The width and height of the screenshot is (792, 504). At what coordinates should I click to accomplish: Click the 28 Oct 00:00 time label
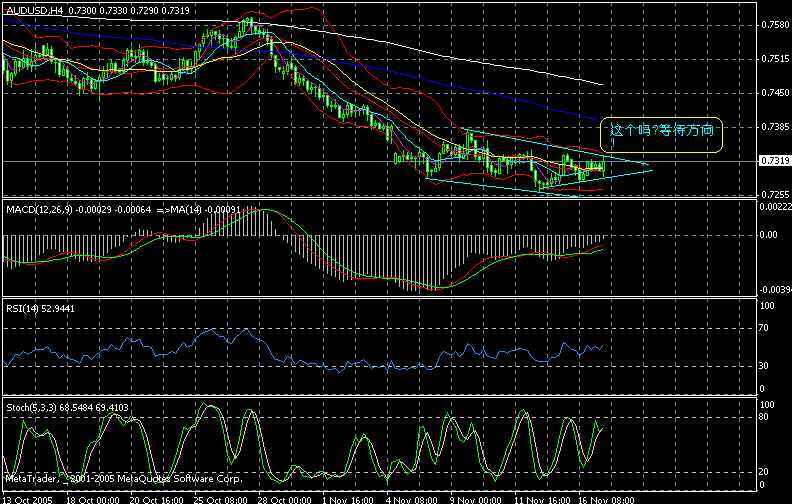[x=284, y=500]
